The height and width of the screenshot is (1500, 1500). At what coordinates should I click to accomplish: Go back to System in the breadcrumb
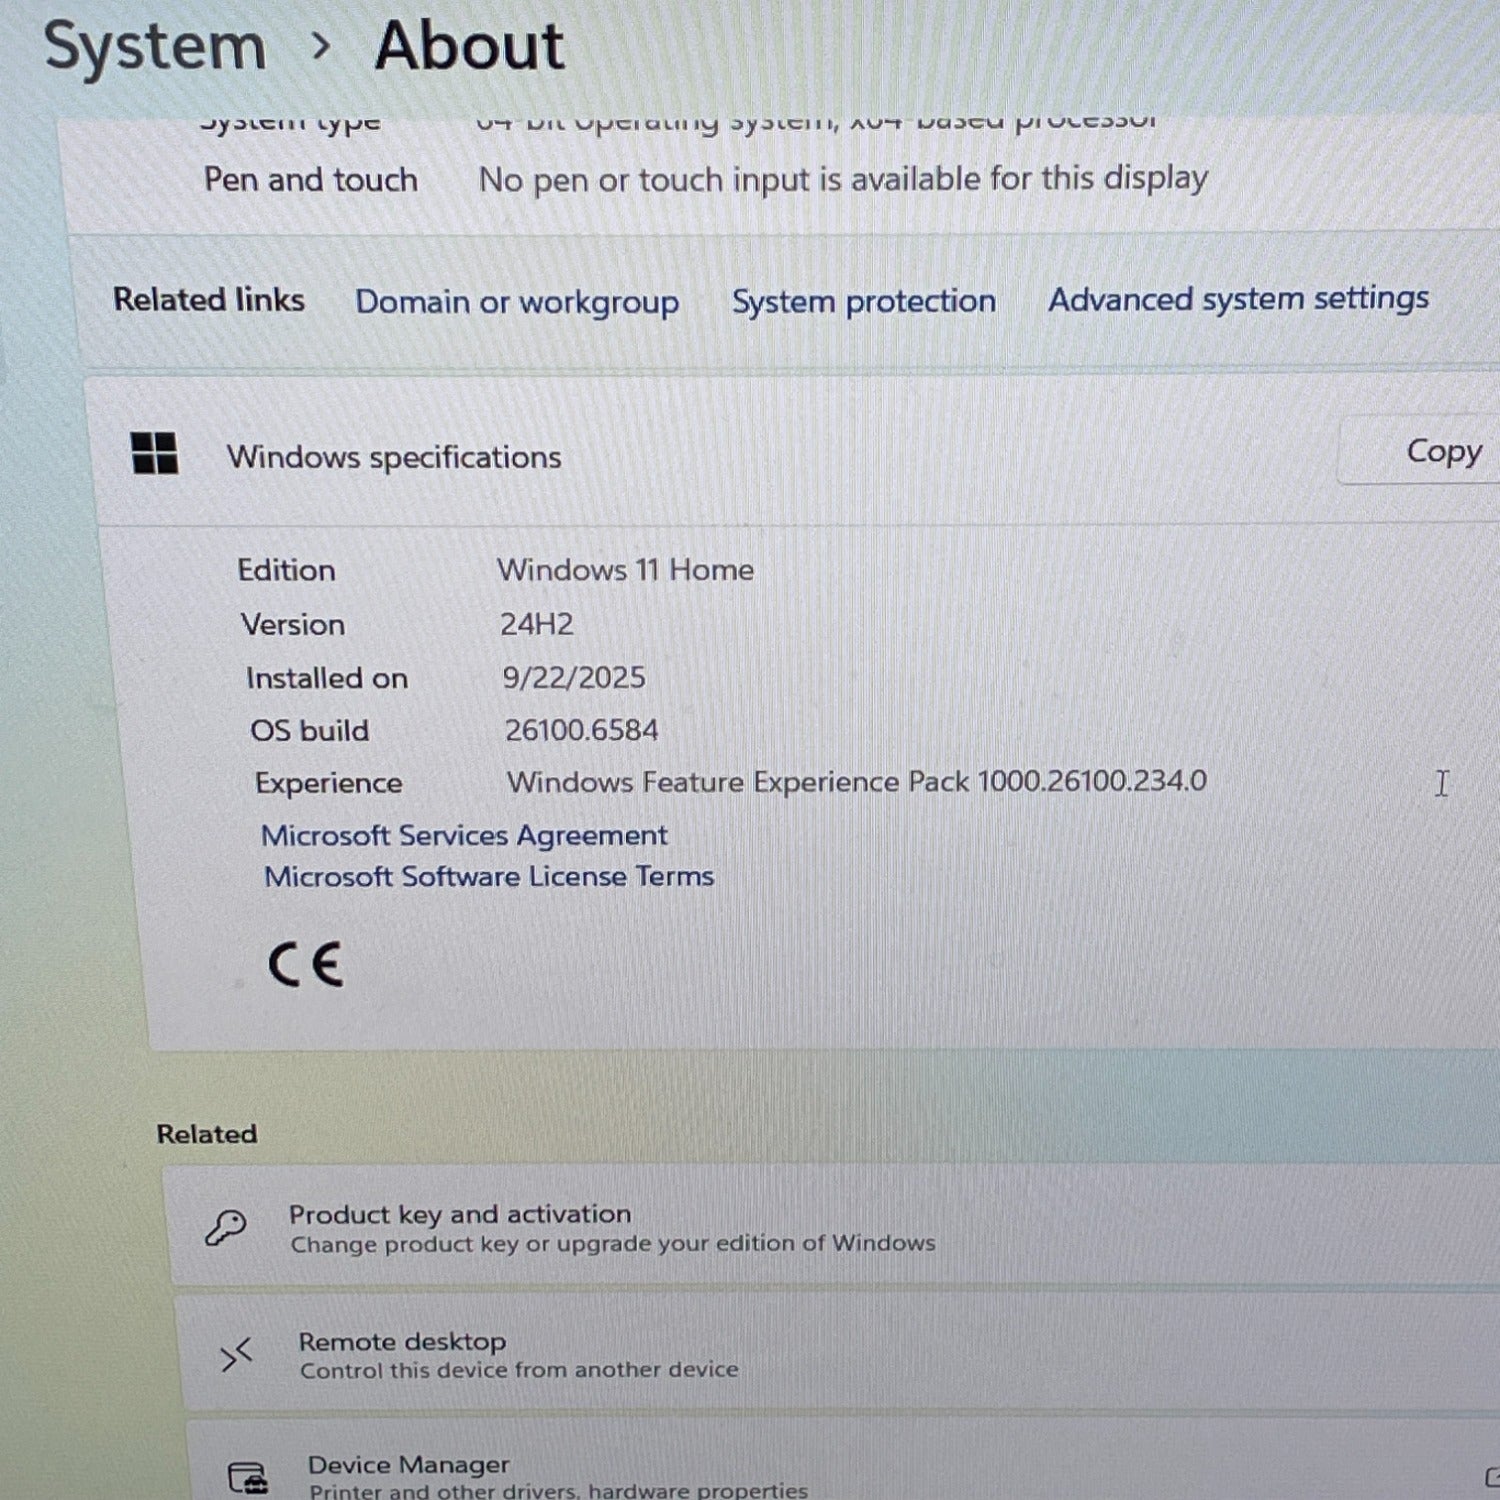pos(155,47)
